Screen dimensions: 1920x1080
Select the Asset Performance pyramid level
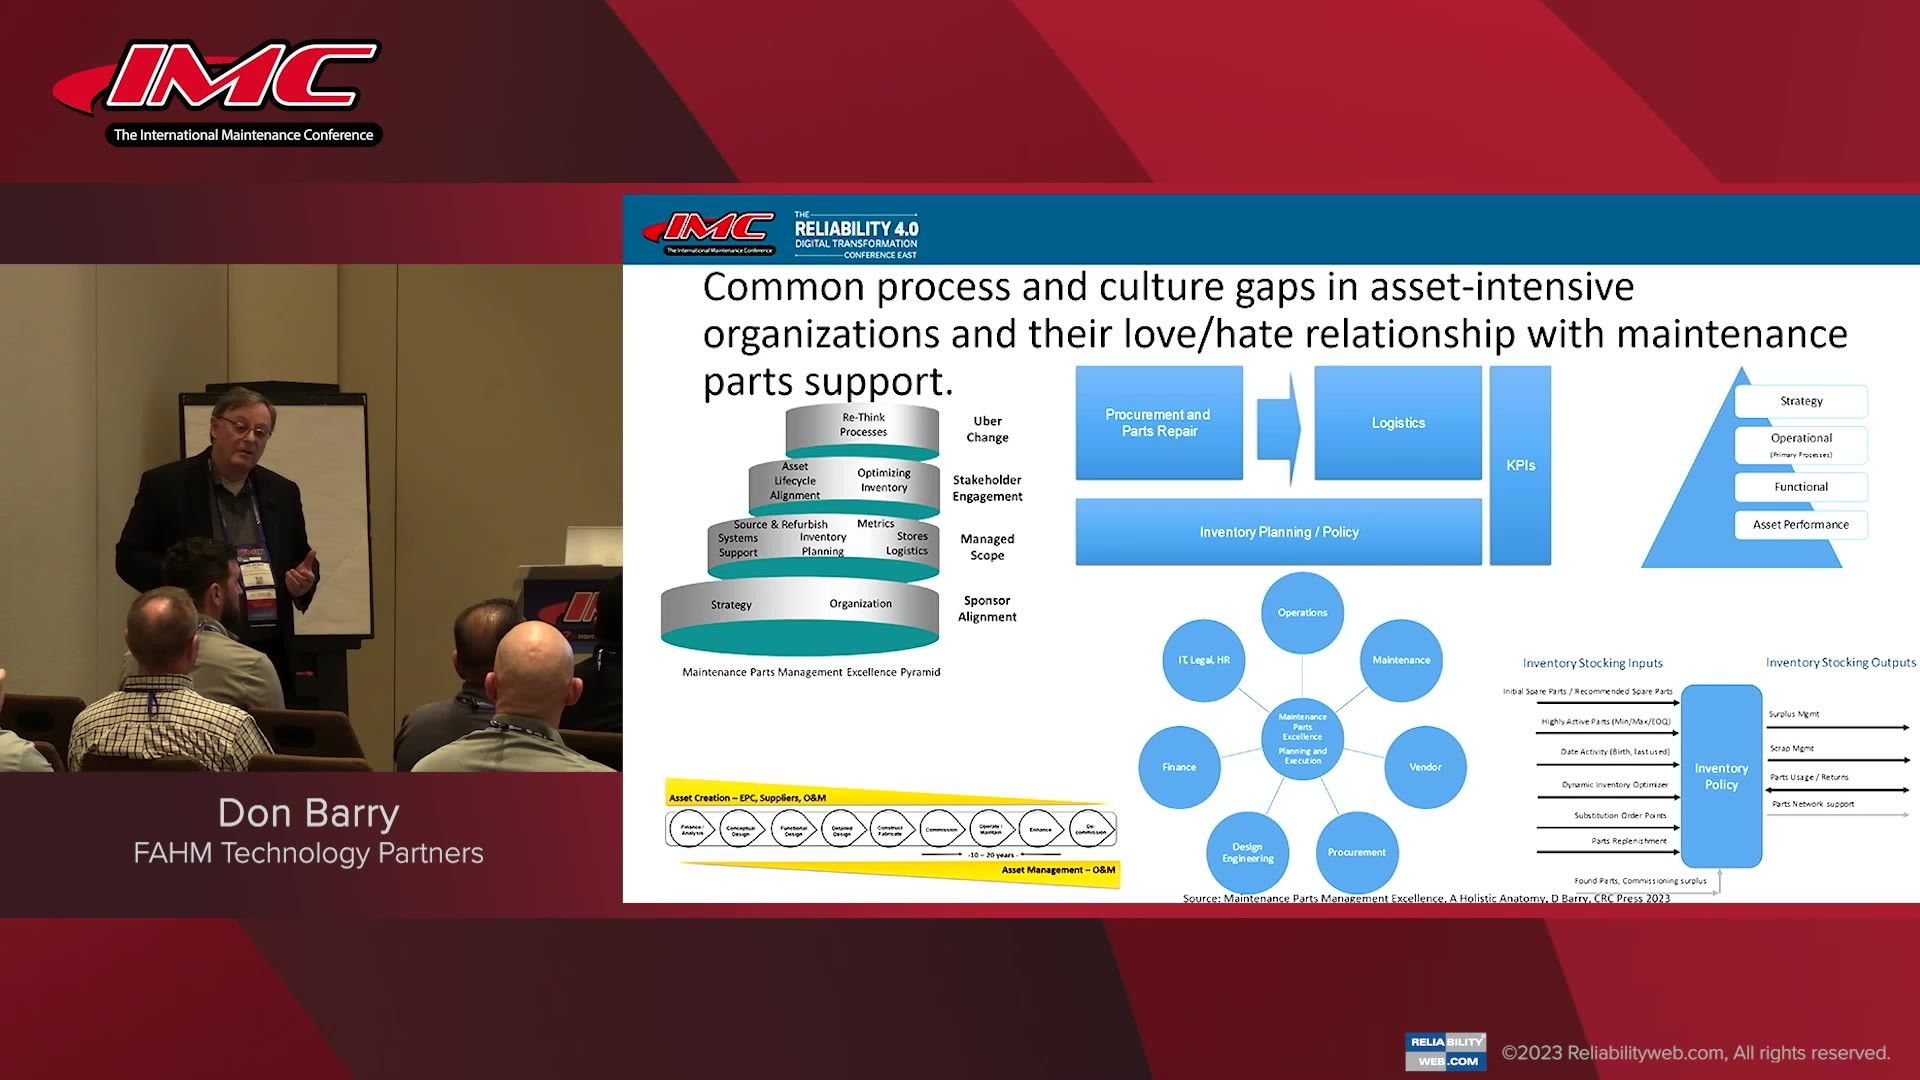[x=1800, y=524]
